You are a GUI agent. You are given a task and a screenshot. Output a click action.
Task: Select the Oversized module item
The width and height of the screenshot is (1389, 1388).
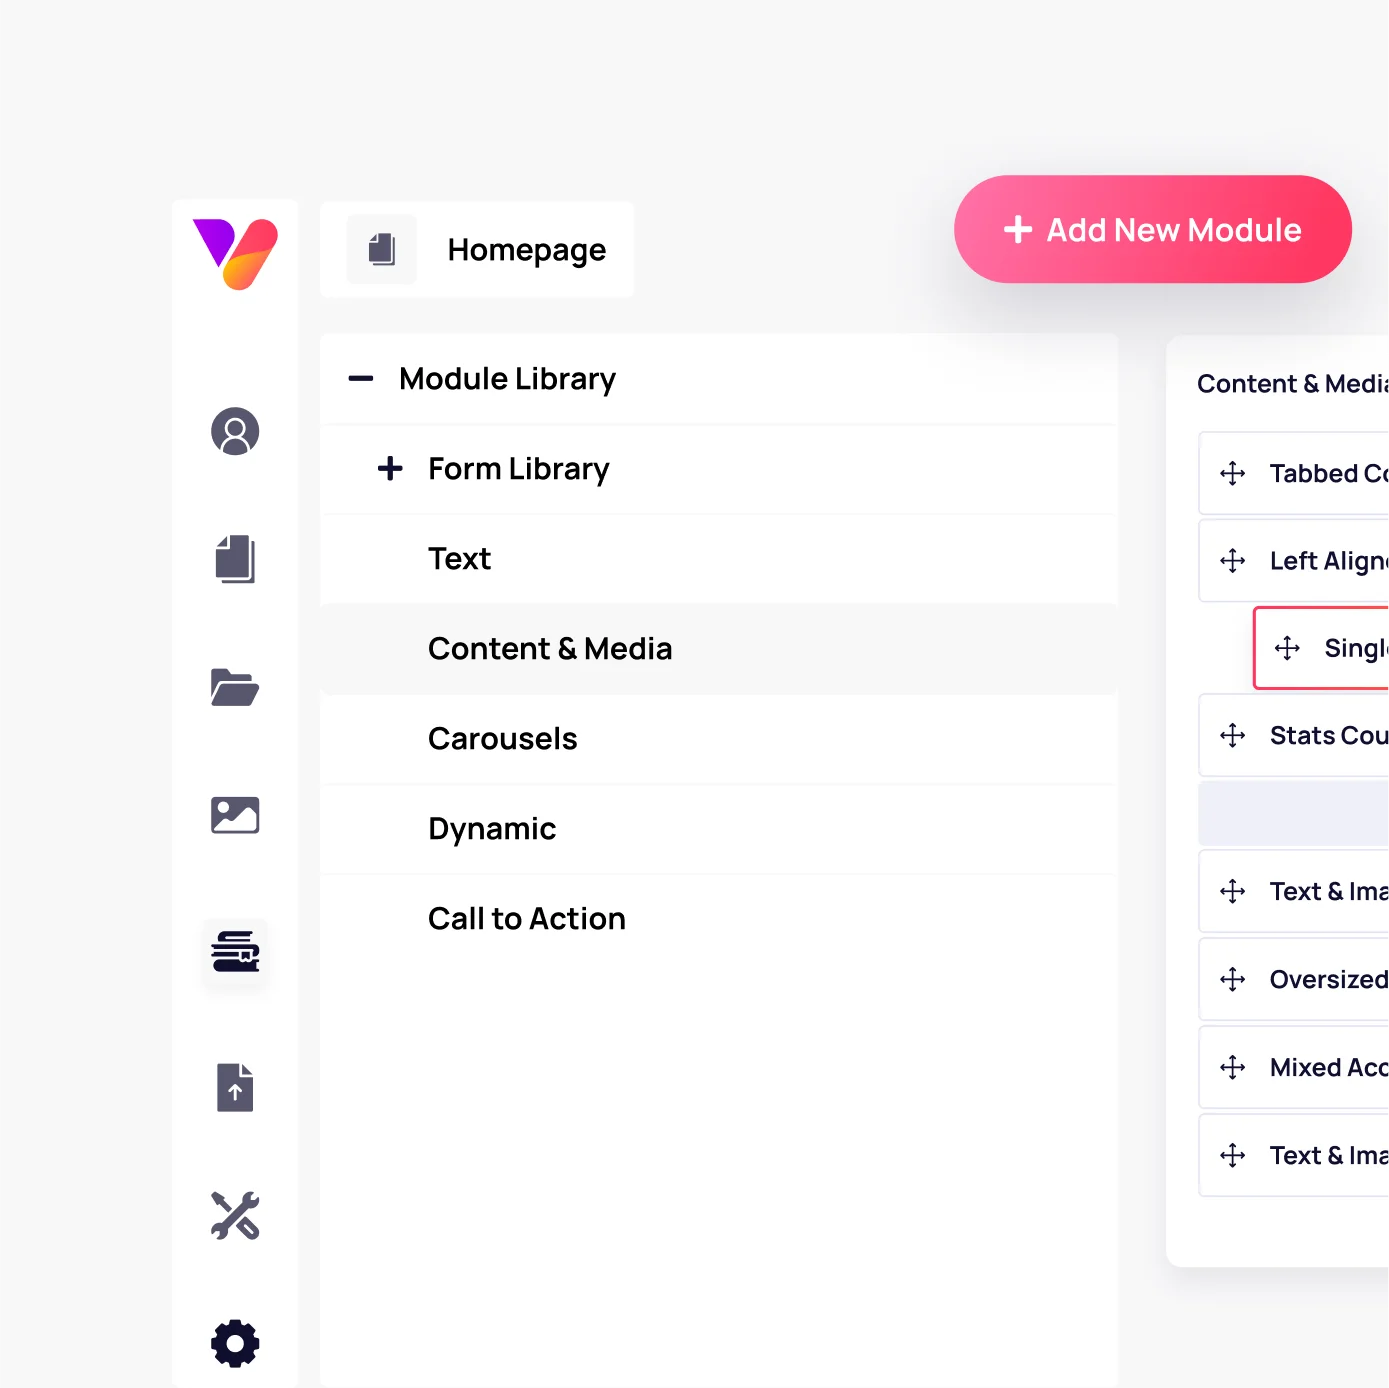1294,979
